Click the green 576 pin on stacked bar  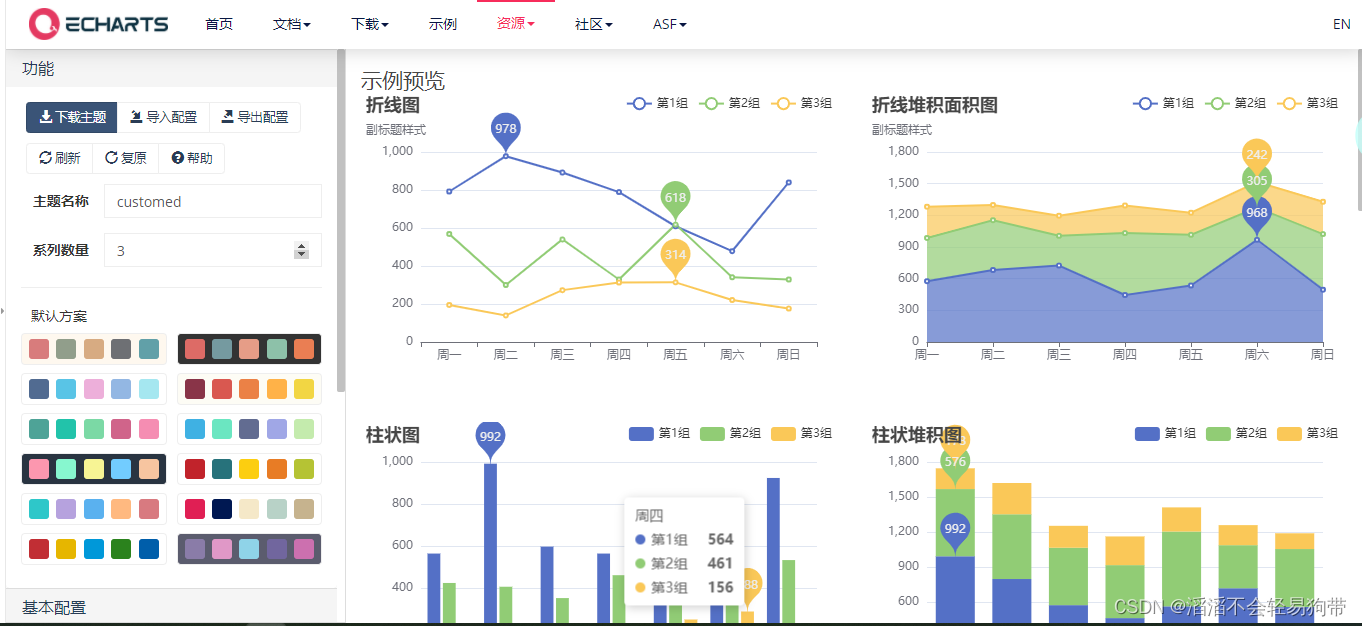coord(955,462)
